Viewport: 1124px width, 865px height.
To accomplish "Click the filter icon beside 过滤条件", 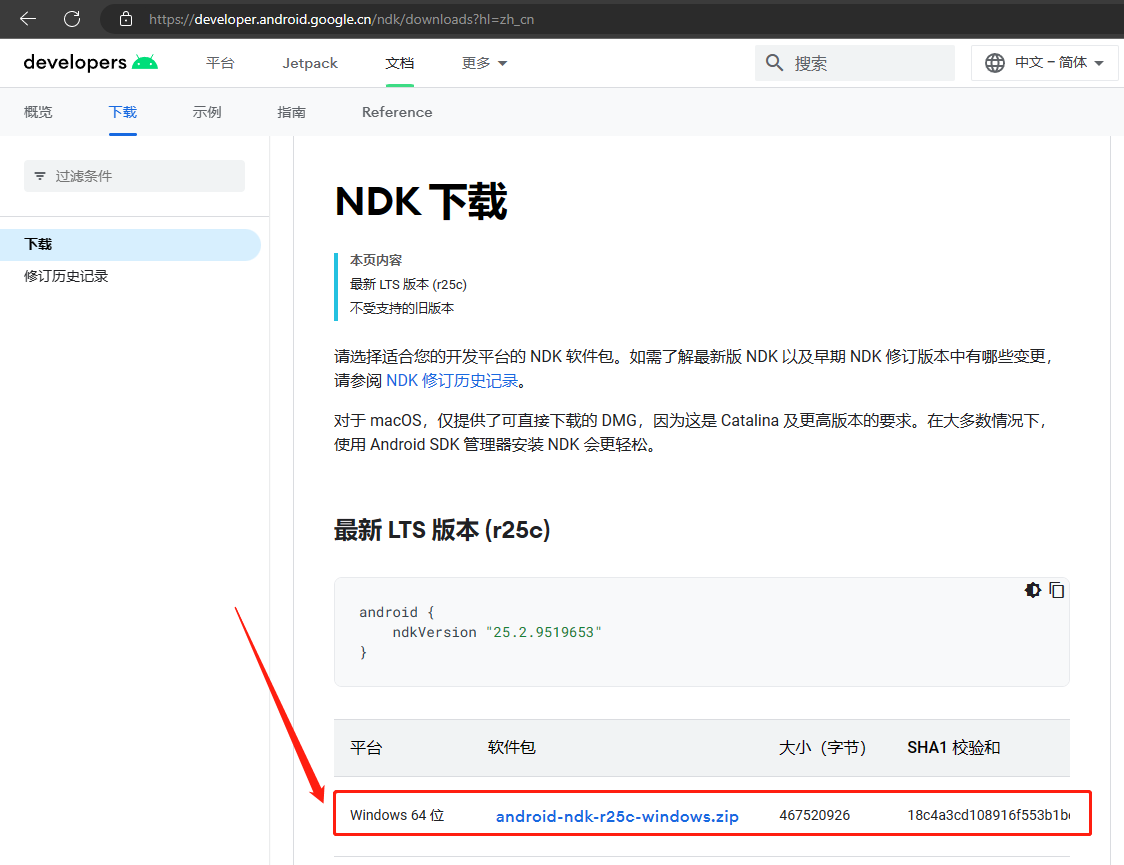I will pyautogui.click(x=40, y=175).
